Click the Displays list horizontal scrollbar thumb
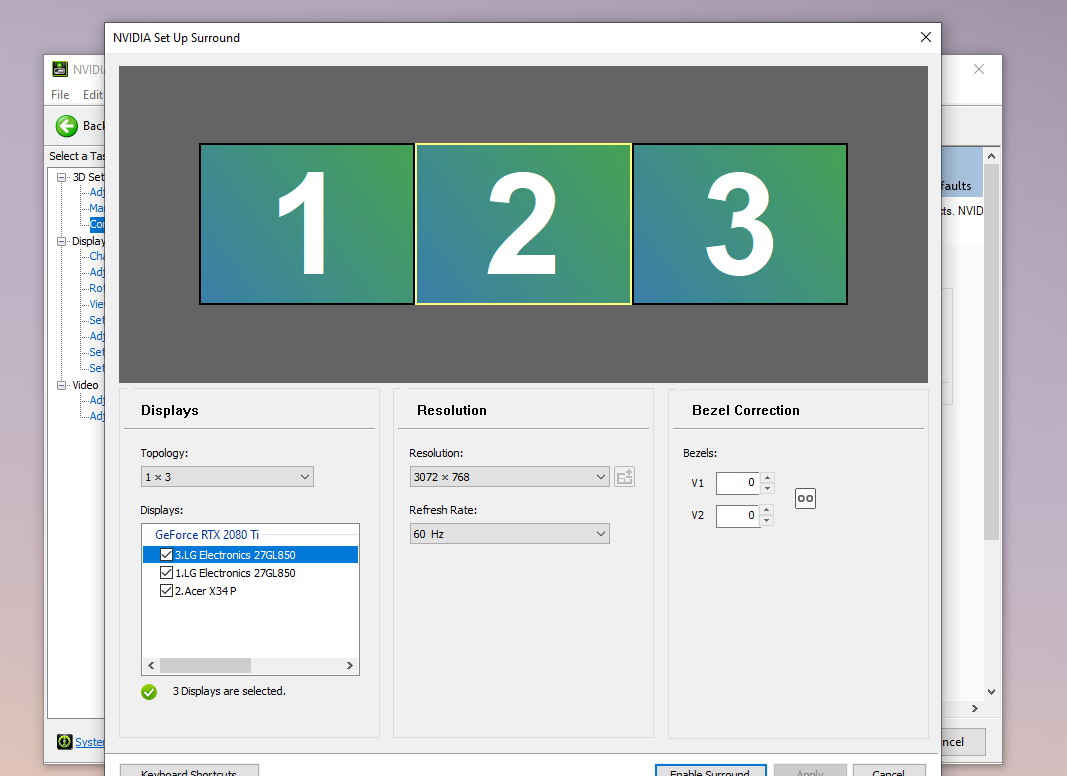 [205, 665]
